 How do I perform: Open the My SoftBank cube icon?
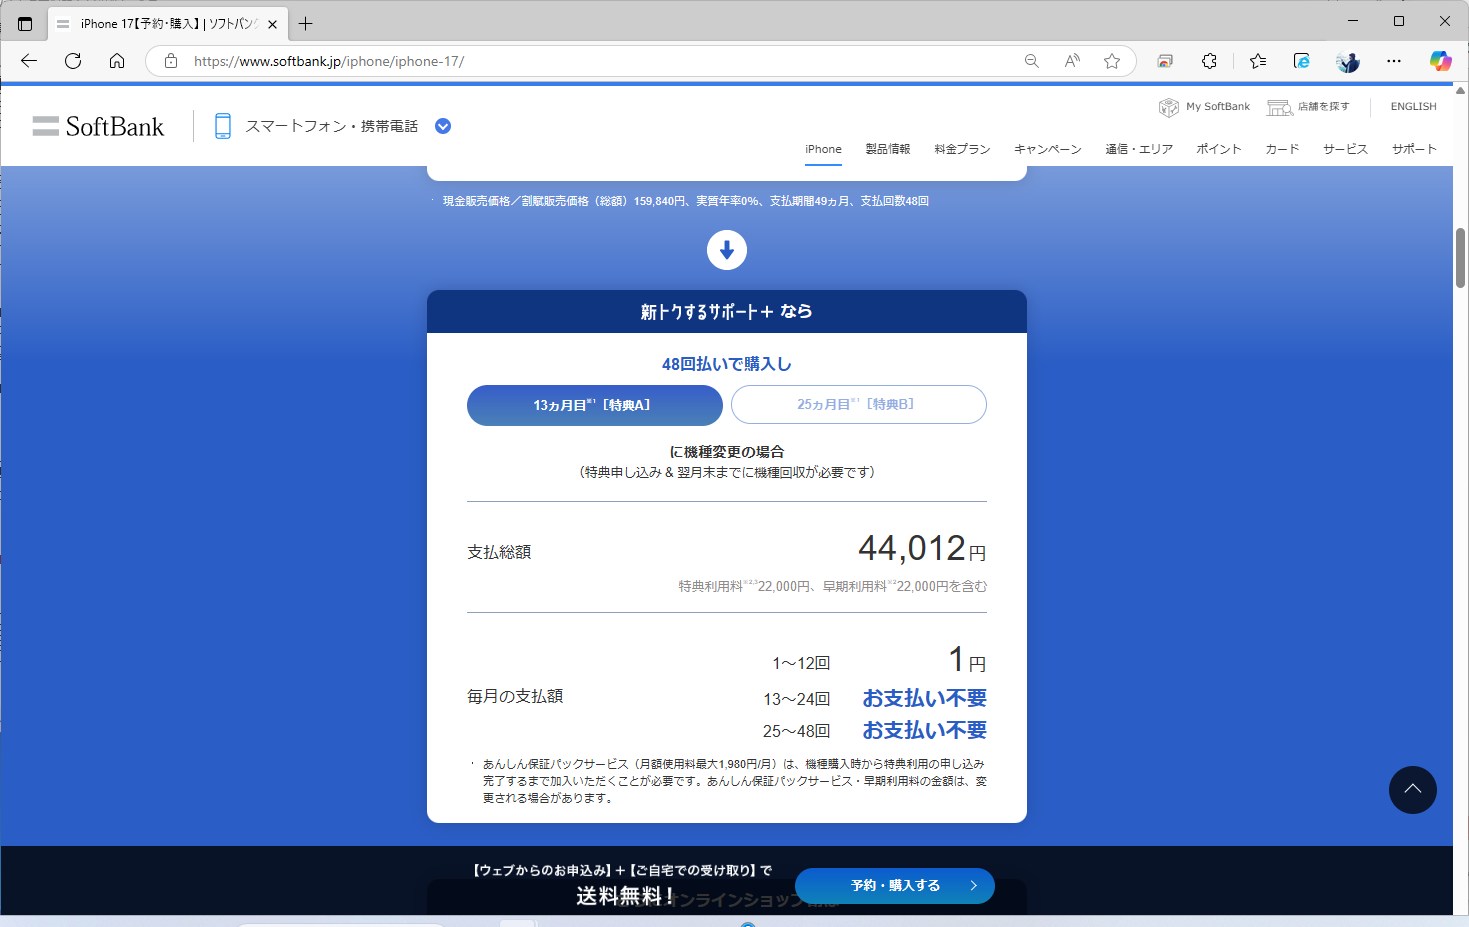pyautogui.click(x=1169, y=106)
